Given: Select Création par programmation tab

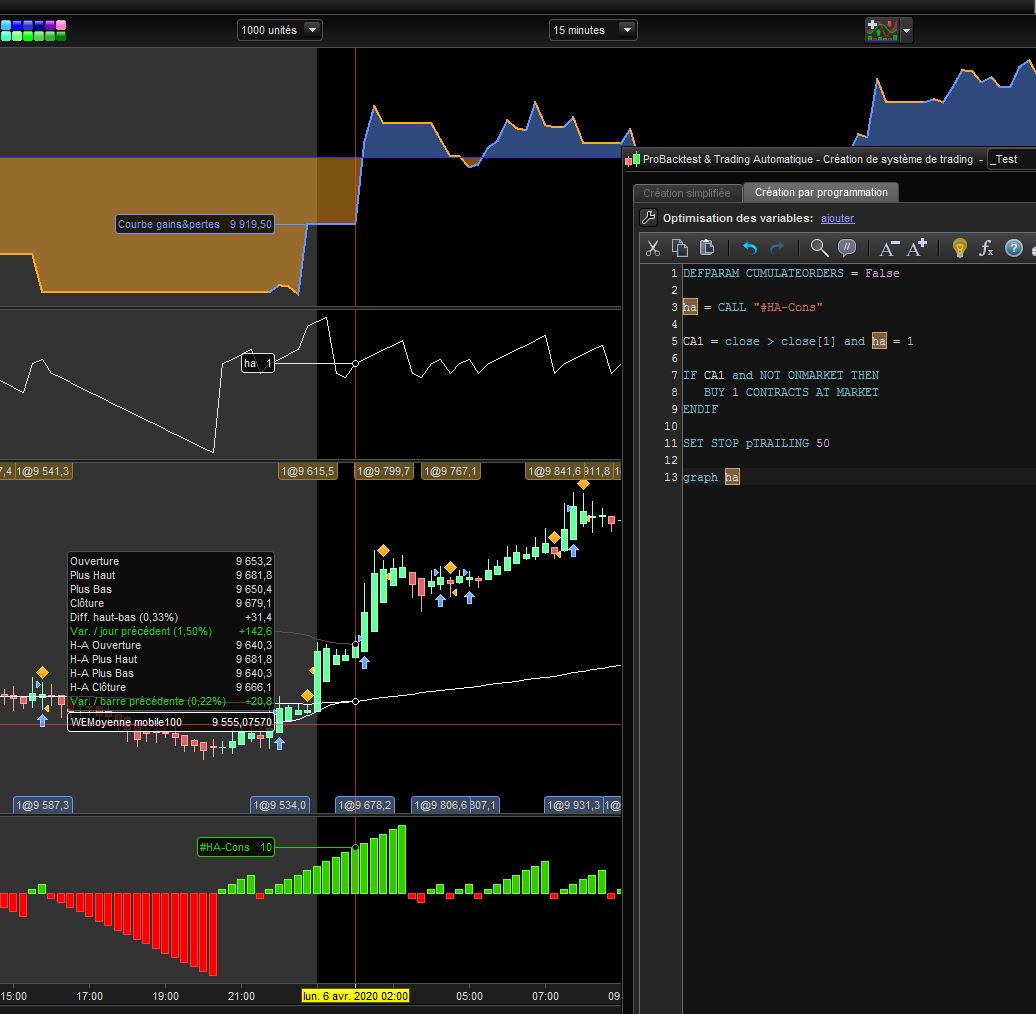Looking at the screenshot, I should pyautogui.click(x=821, y=192).
